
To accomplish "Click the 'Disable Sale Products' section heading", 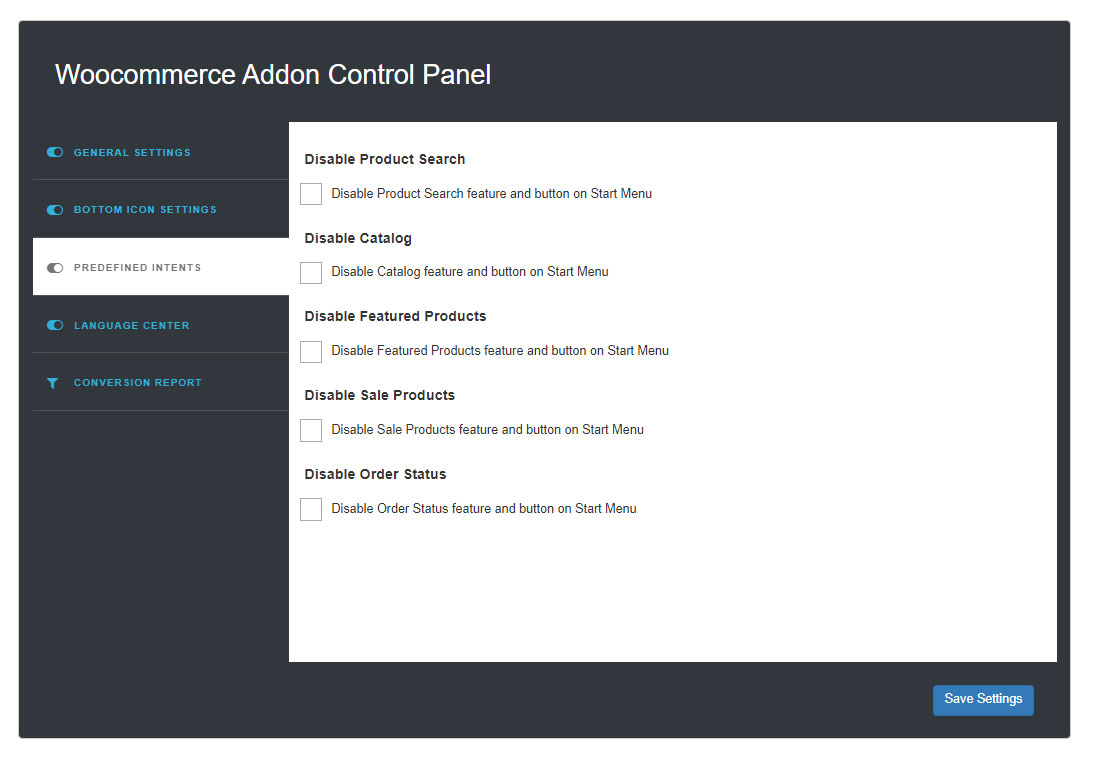I will (x=380, y=395).
